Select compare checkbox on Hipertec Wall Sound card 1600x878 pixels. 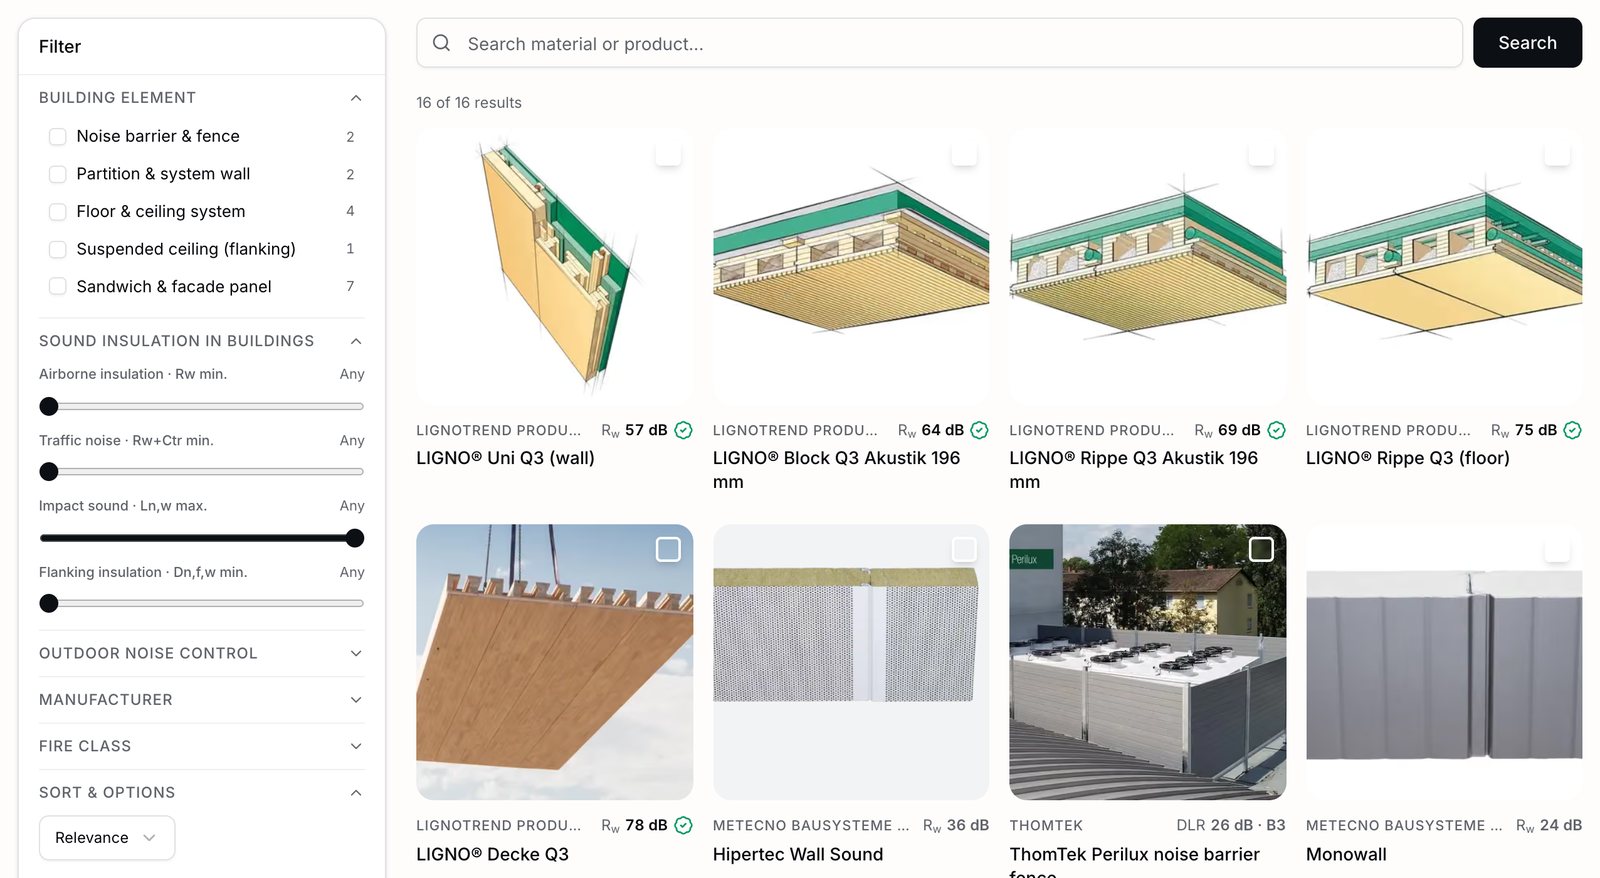coord(964,549)
